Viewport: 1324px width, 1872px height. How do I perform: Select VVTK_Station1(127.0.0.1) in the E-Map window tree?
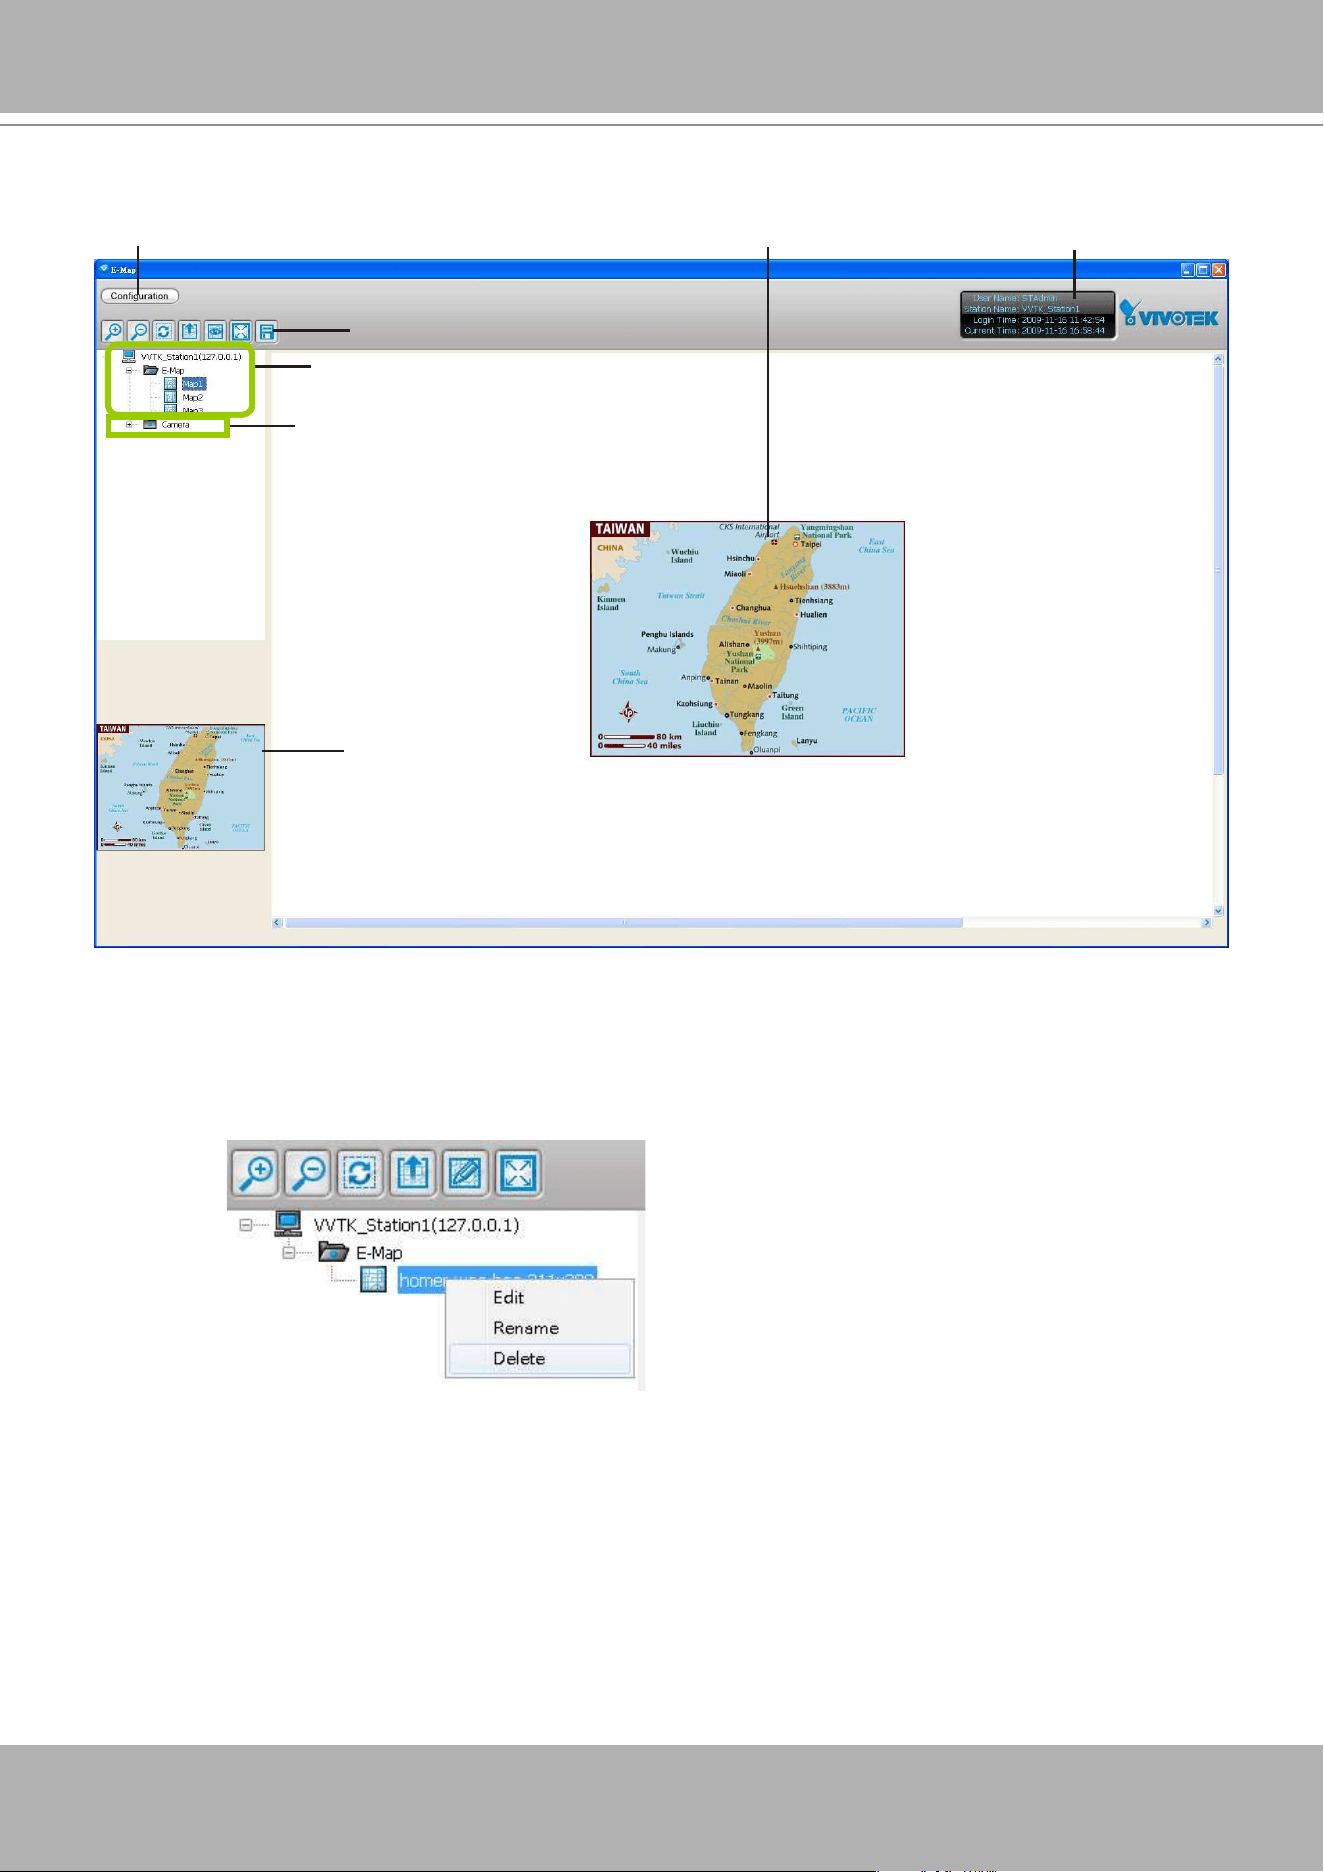click(x=190, y=356)
